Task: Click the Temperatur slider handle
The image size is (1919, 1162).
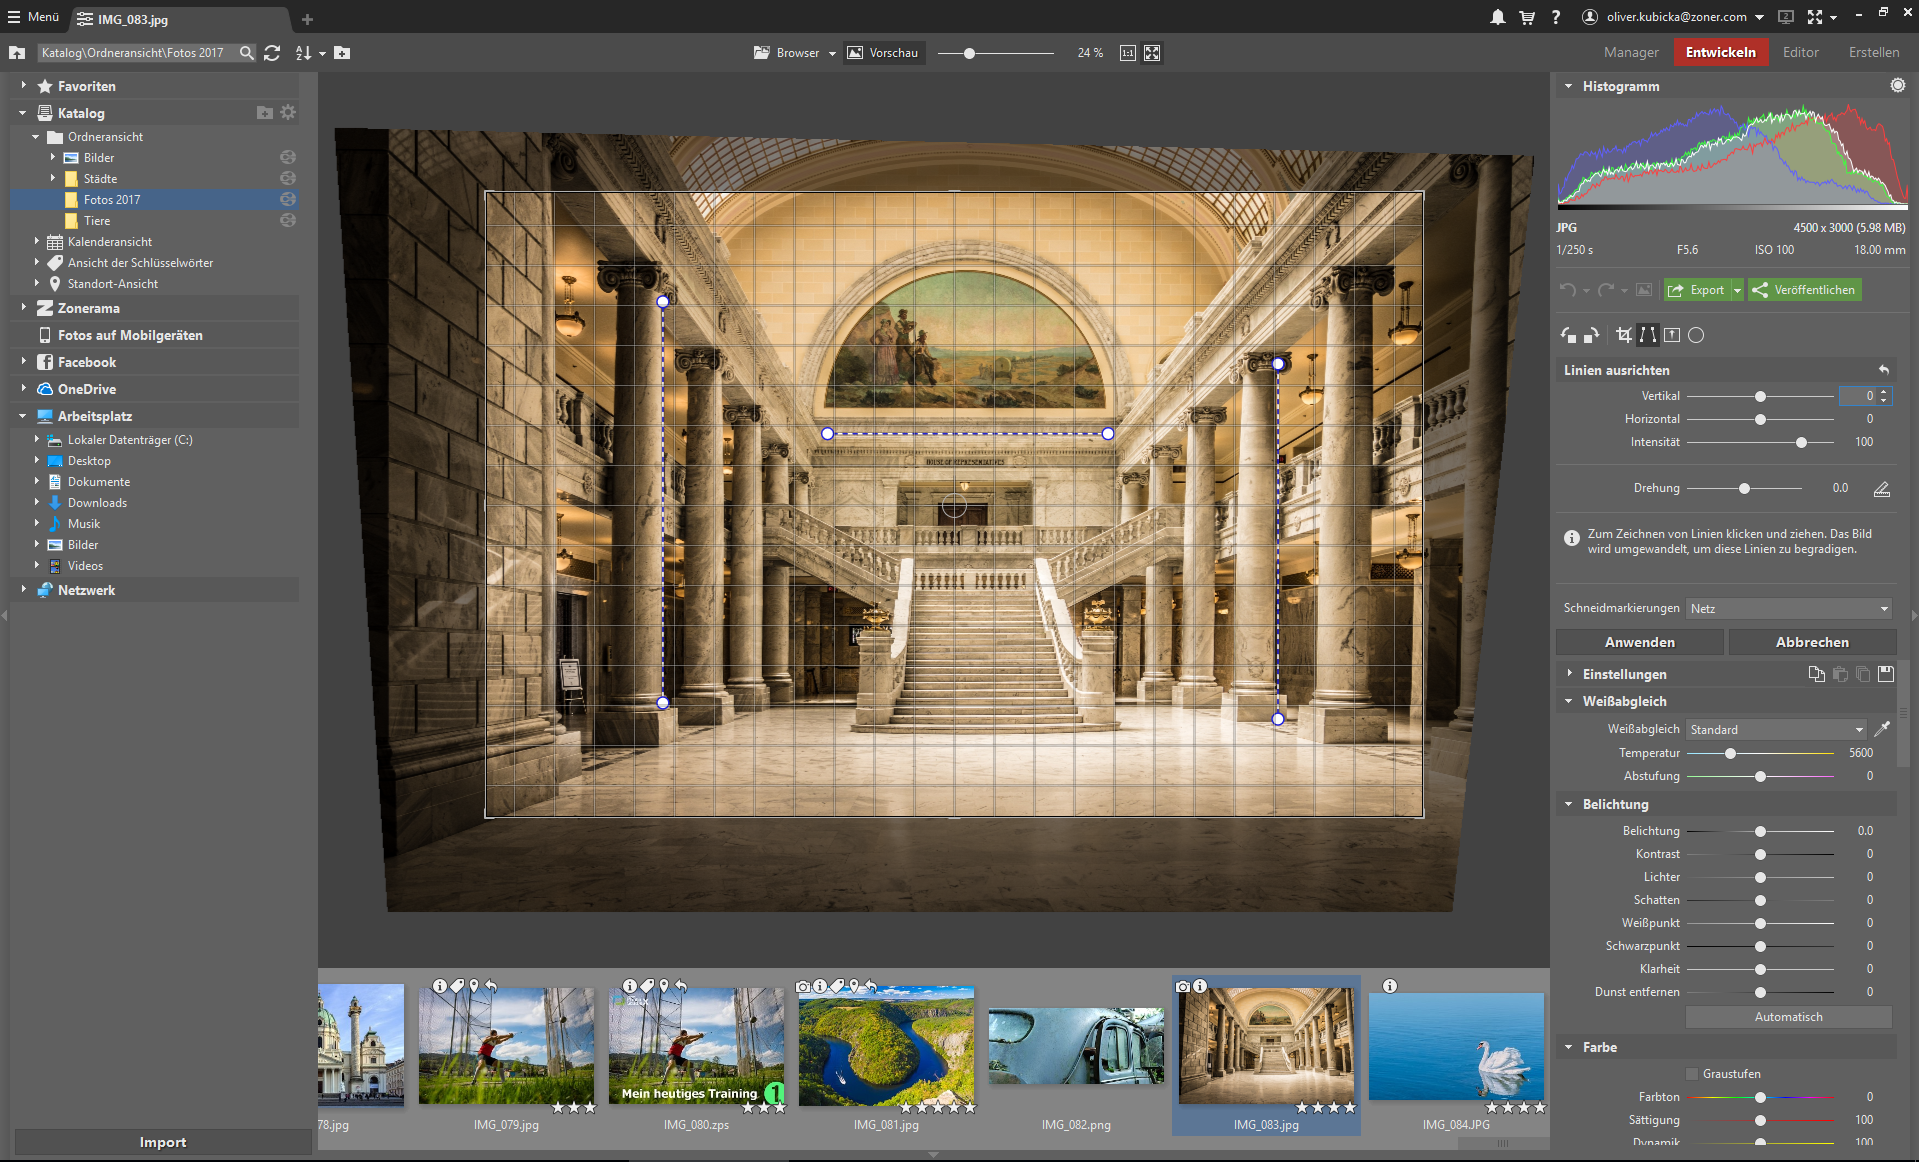Action: point(1730,753)
